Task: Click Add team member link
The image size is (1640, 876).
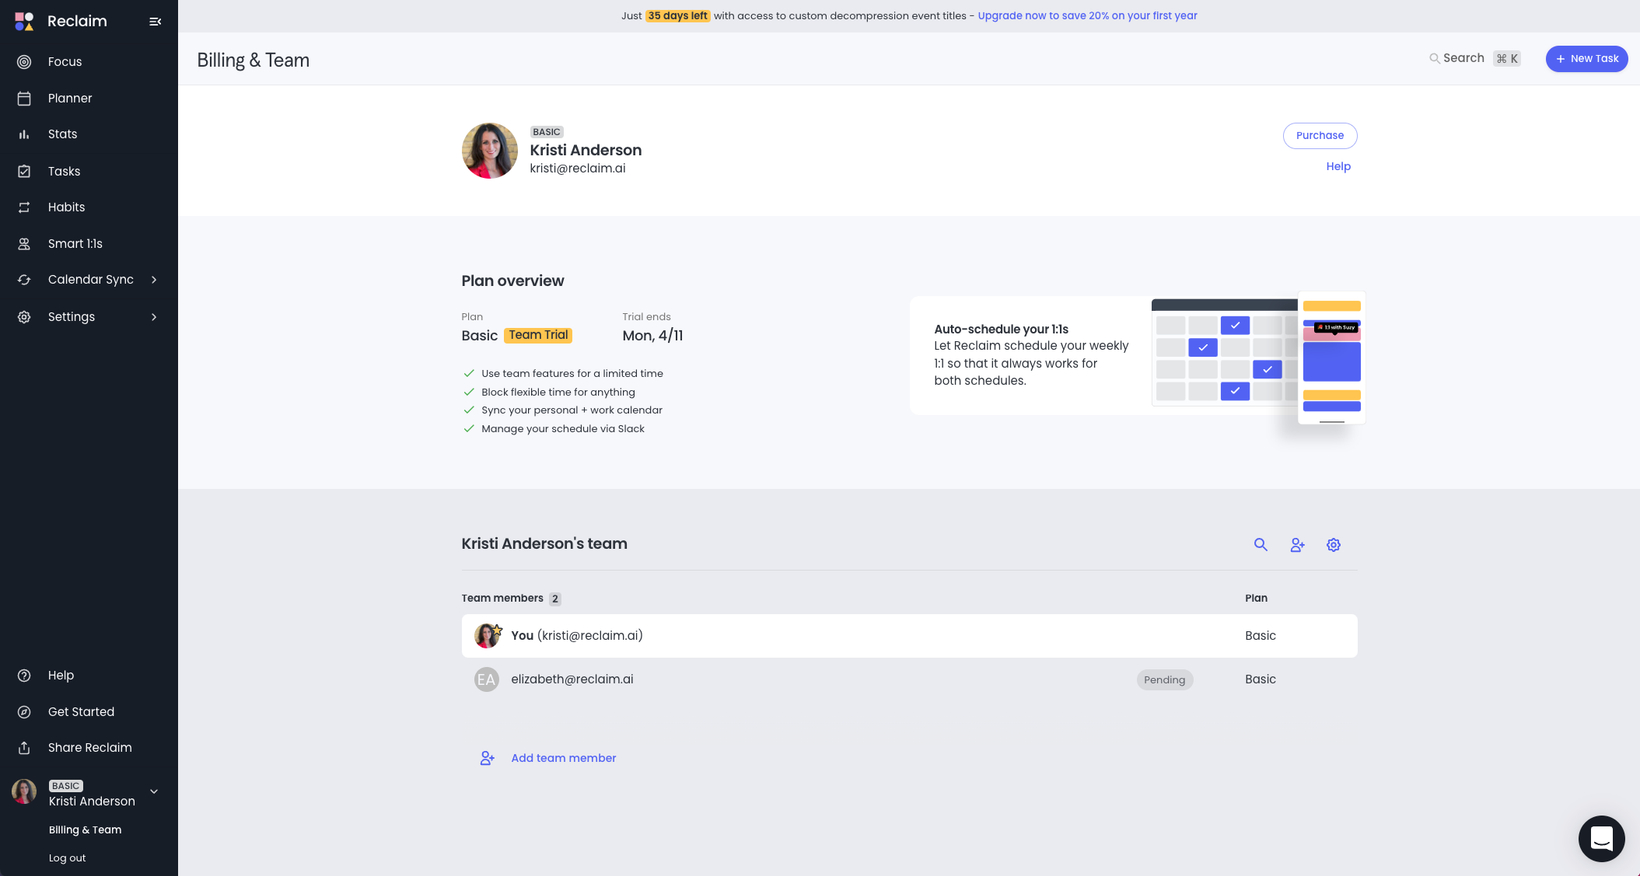Action: click(563, 758)
